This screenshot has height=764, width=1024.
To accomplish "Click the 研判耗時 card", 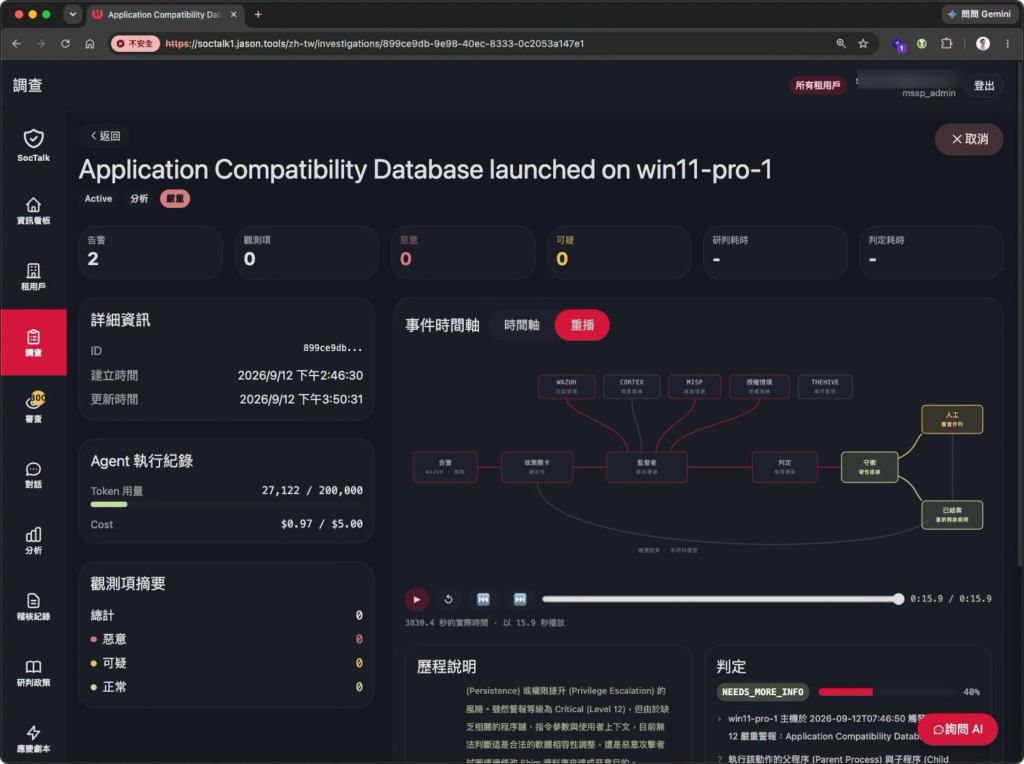I will coord(775,252).
